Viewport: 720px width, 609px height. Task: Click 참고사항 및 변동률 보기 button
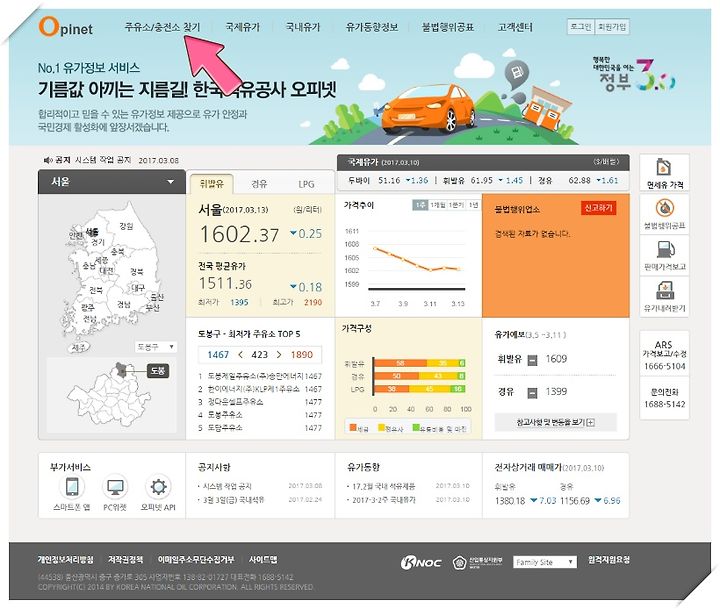[x=555, y=423]
